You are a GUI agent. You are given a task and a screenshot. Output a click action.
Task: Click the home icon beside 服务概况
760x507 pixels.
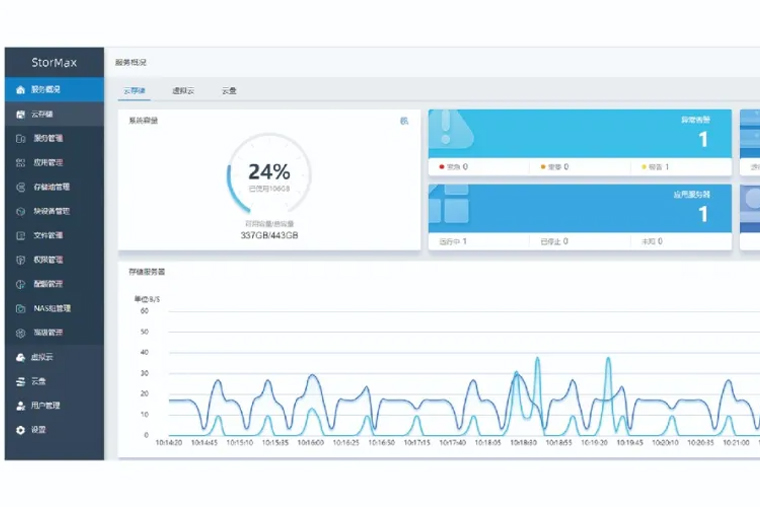coord(20,90)
